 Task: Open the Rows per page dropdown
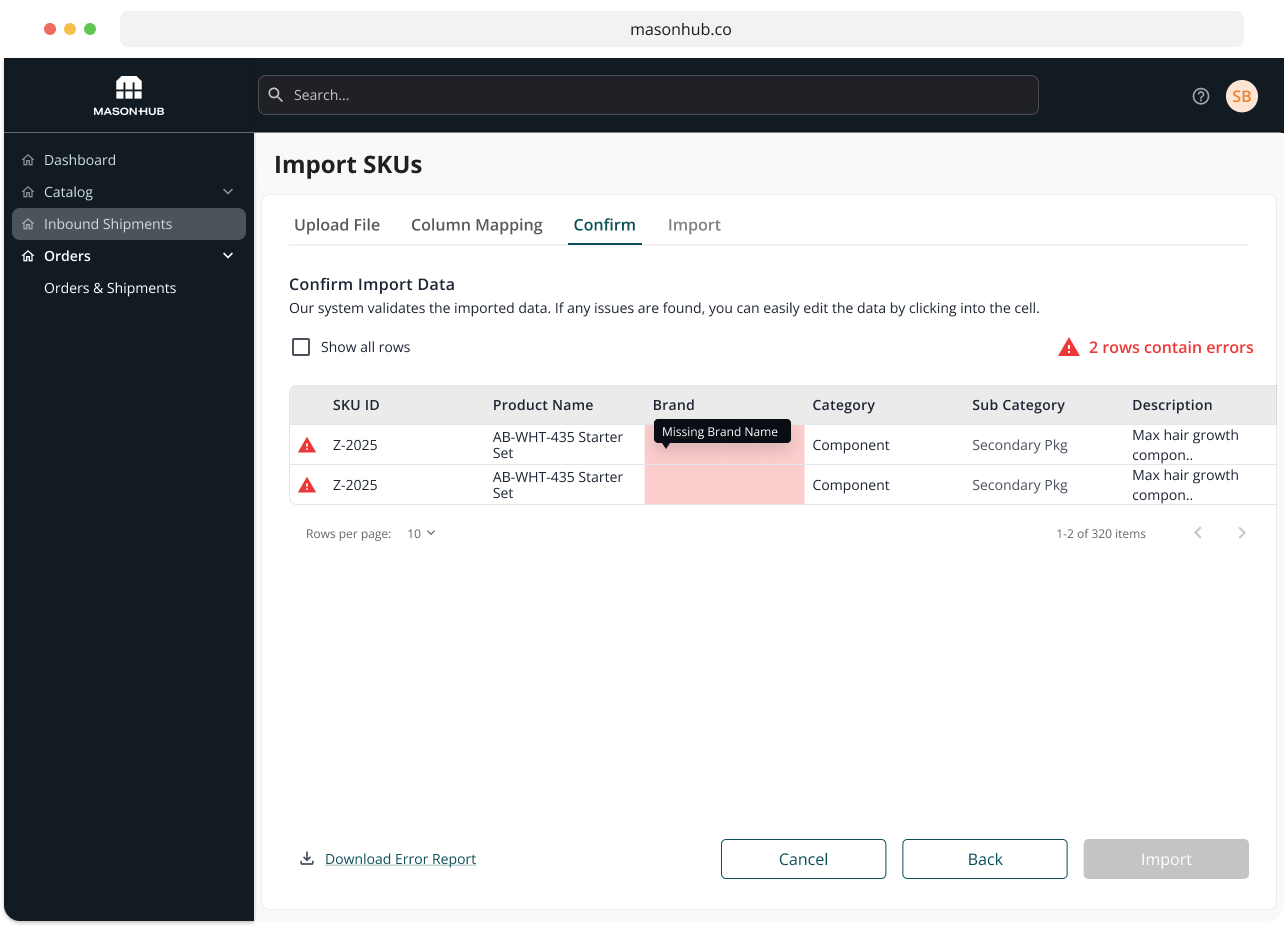421,533
